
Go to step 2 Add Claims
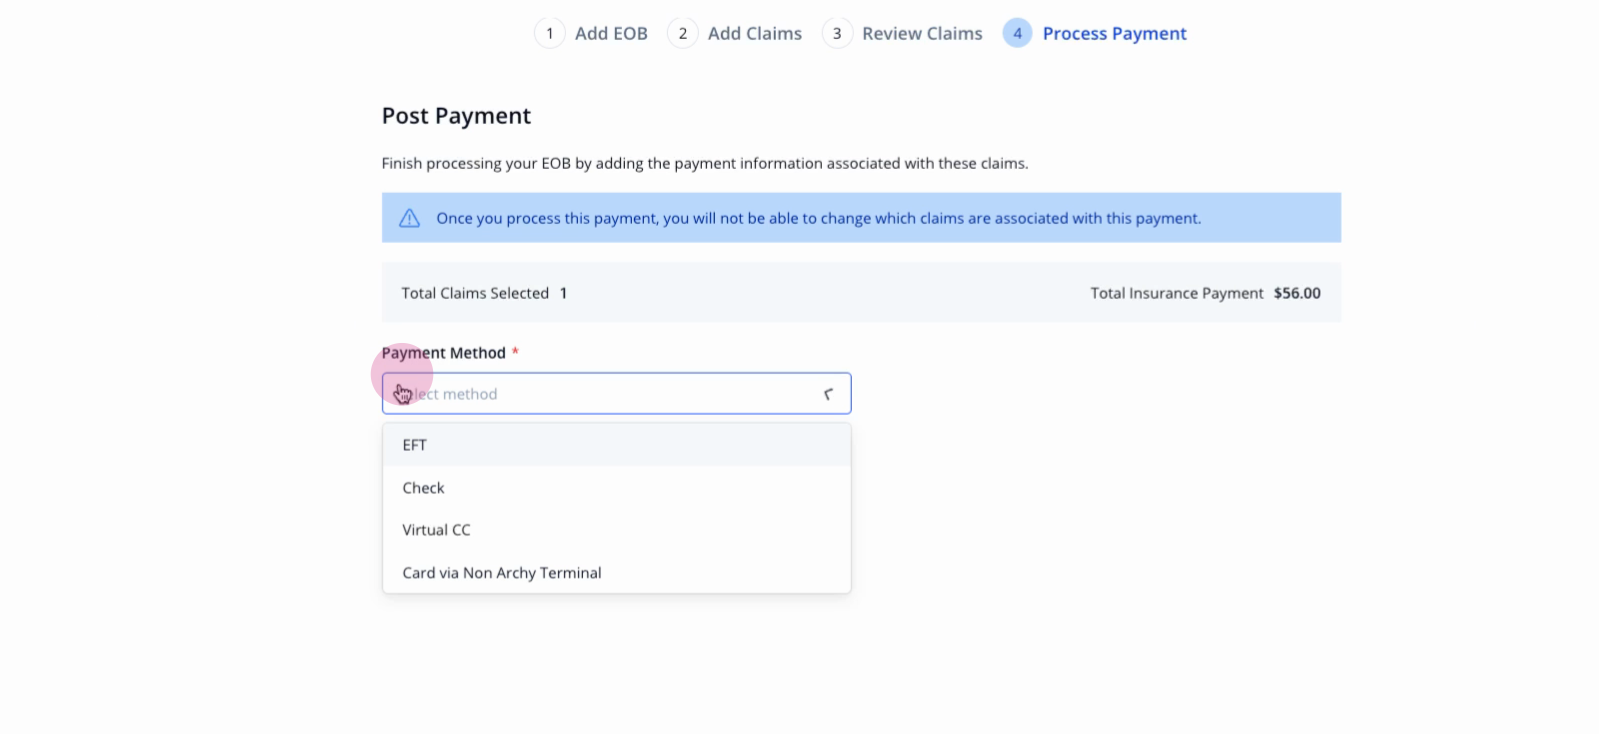[x=735, y=33]
